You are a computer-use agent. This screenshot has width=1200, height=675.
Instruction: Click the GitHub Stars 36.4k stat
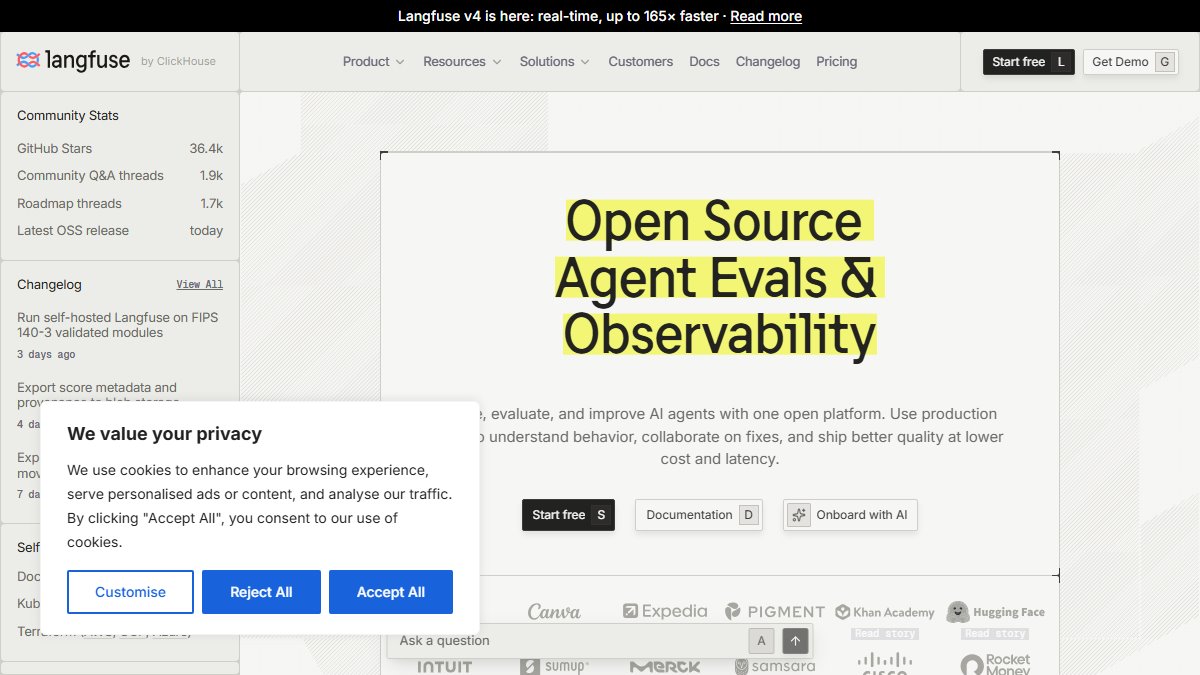tap(120, 148)
